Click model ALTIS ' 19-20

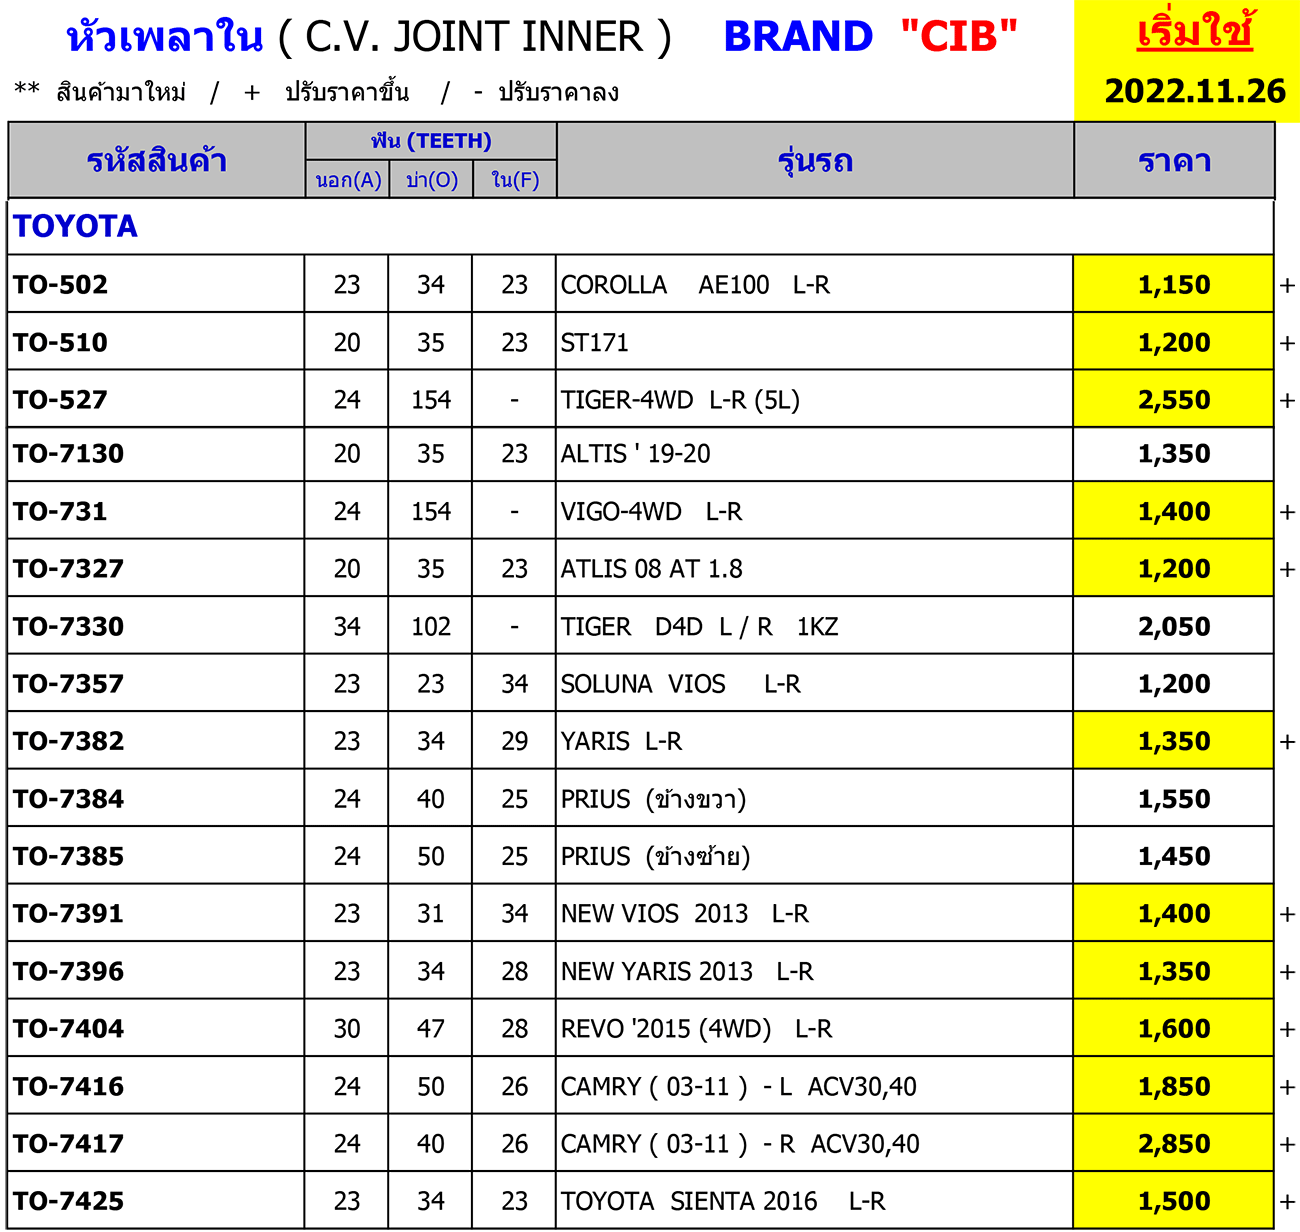coord(635,454)
